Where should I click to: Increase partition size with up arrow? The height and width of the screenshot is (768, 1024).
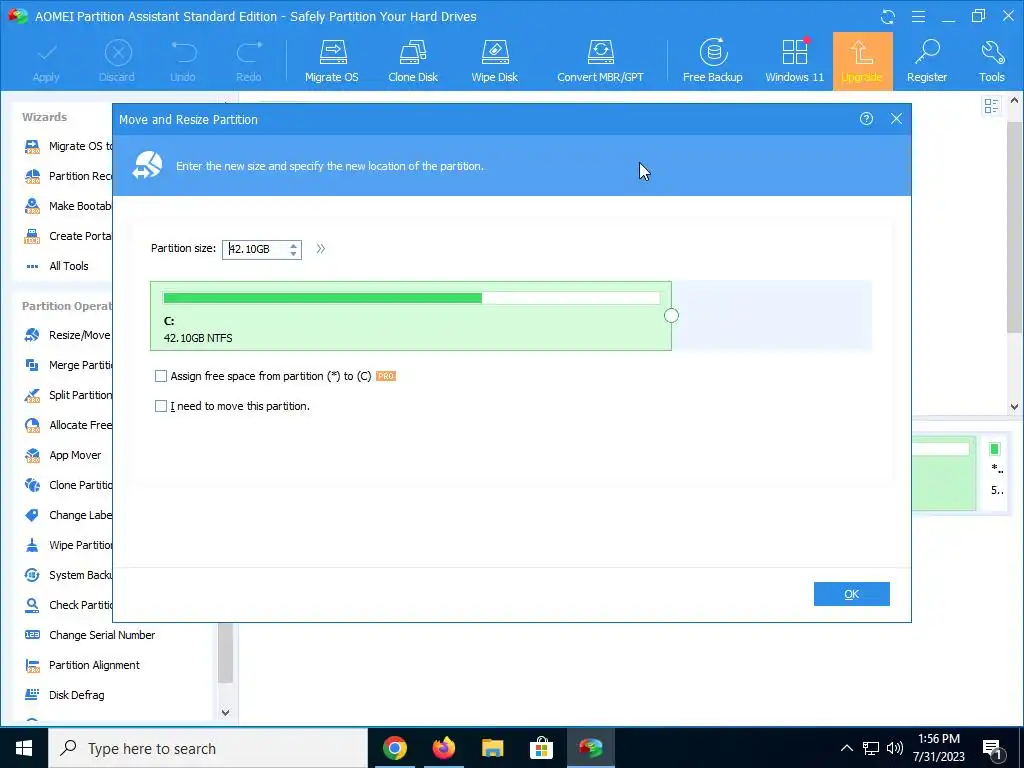(293, 245)
